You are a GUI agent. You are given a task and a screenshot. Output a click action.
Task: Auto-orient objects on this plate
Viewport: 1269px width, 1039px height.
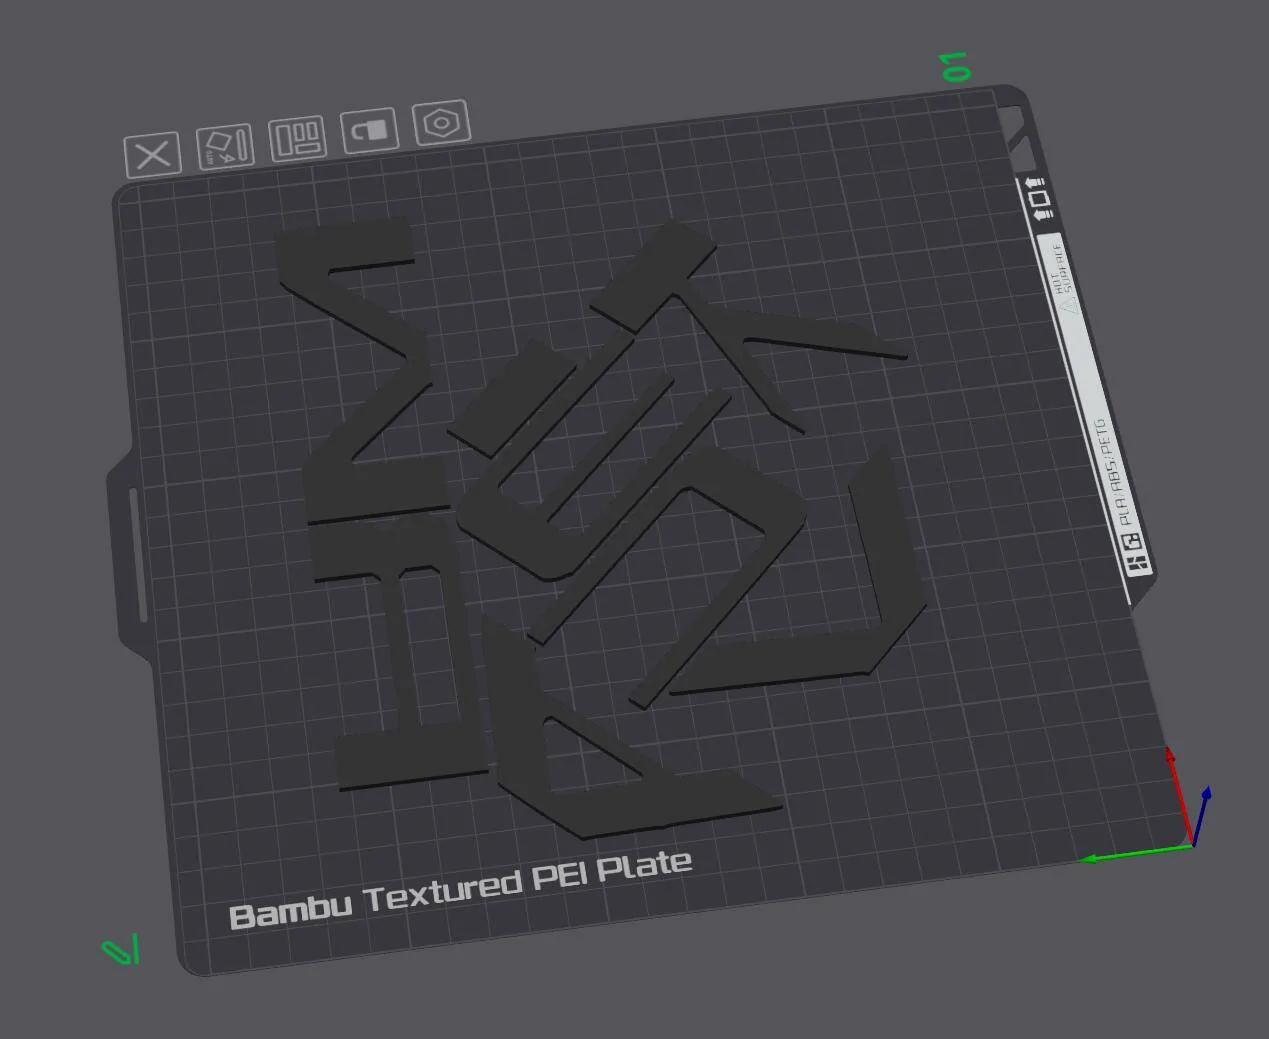[225, 146]
